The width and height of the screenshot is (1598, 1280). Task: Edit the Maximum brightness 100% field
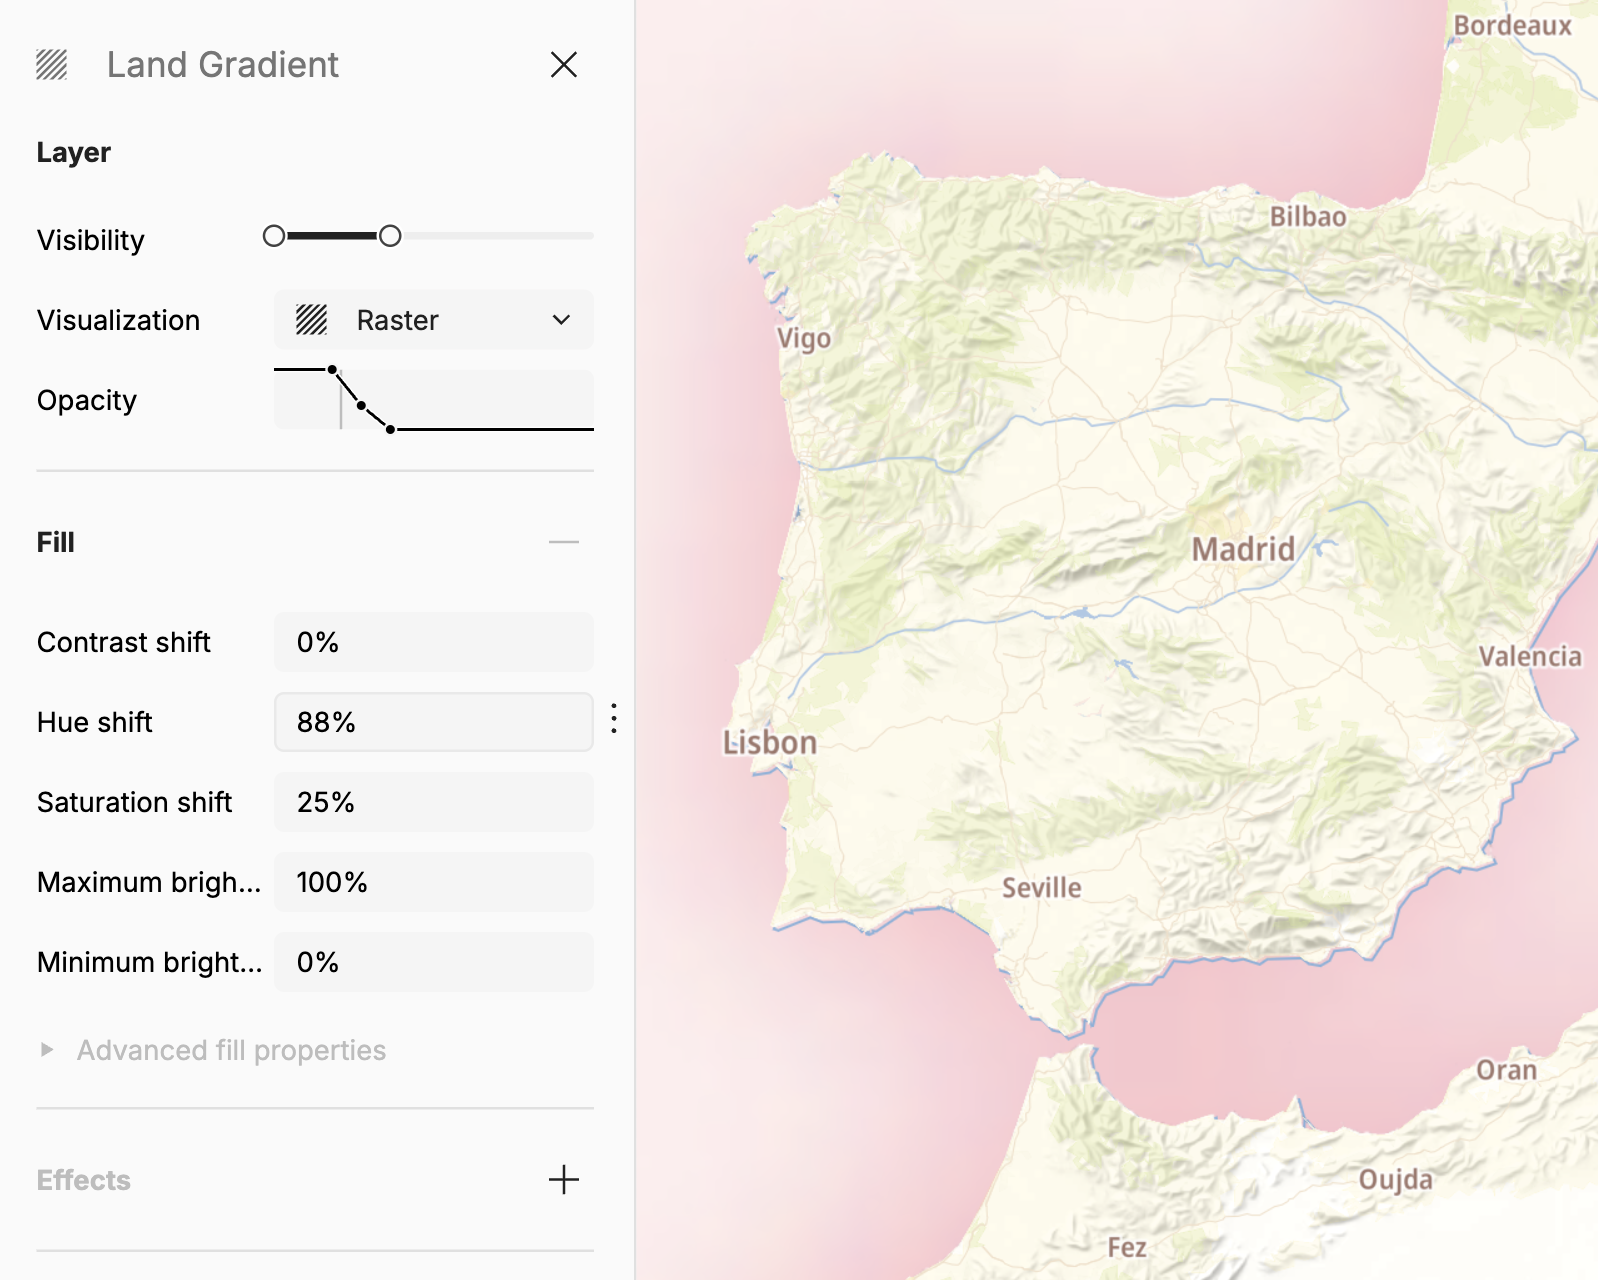pos(433,882)
